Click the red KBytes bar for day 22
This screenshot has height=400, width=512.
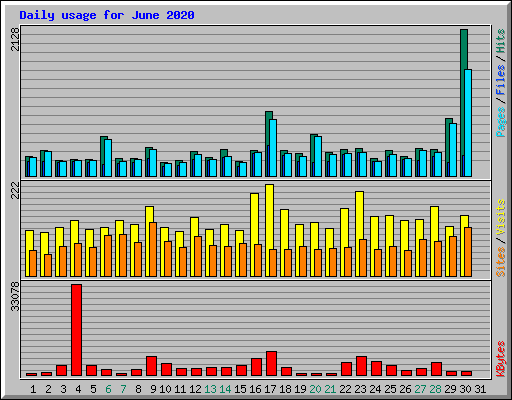(x=346, y=369)
